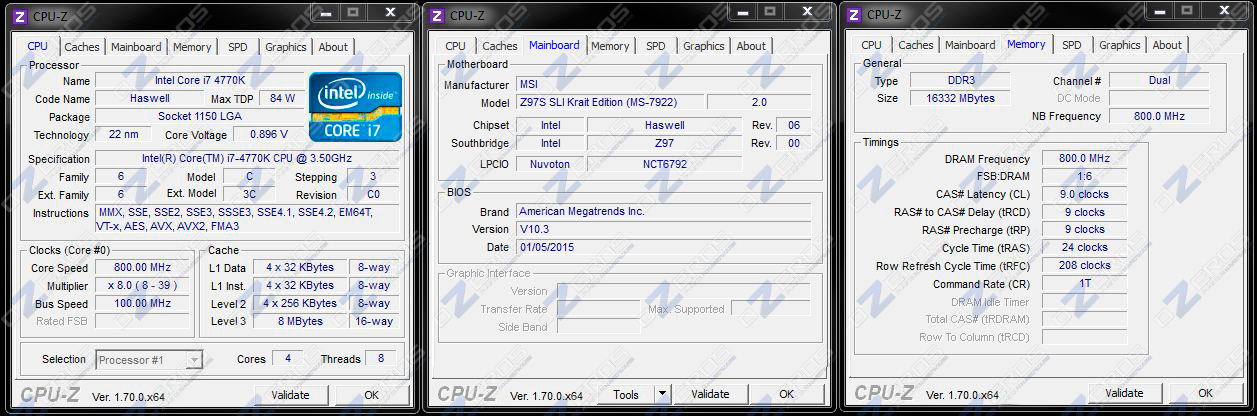
Task: Open the Tools dropdown arrow in Mainboard window
Action: pos(663,395)
